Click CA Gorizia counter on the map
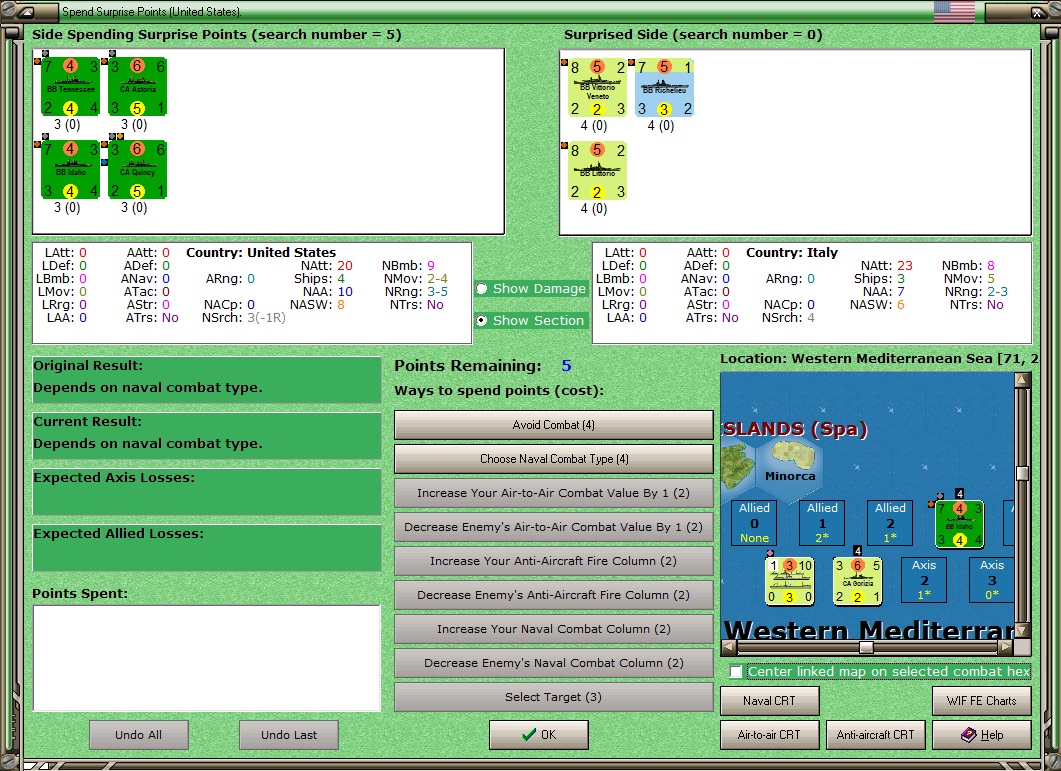Screen dimensions: 1061x771 (x=857, y=581)
